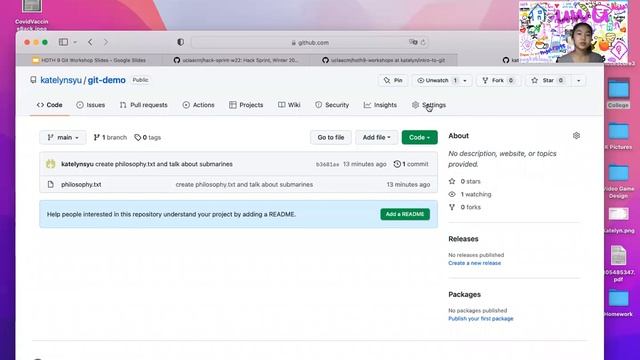
Task: Open the Wiki tab
Action: tap(289, 105)
